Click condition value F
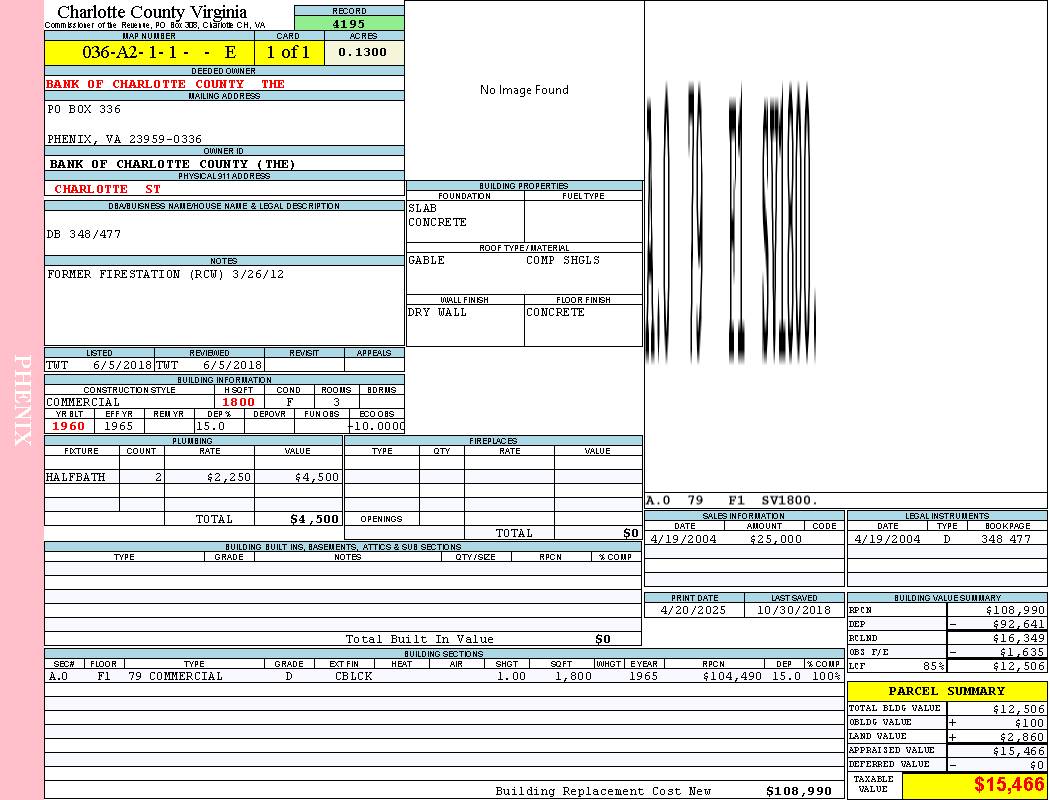This screenshot has height=800, width=1050. point(289,402)
